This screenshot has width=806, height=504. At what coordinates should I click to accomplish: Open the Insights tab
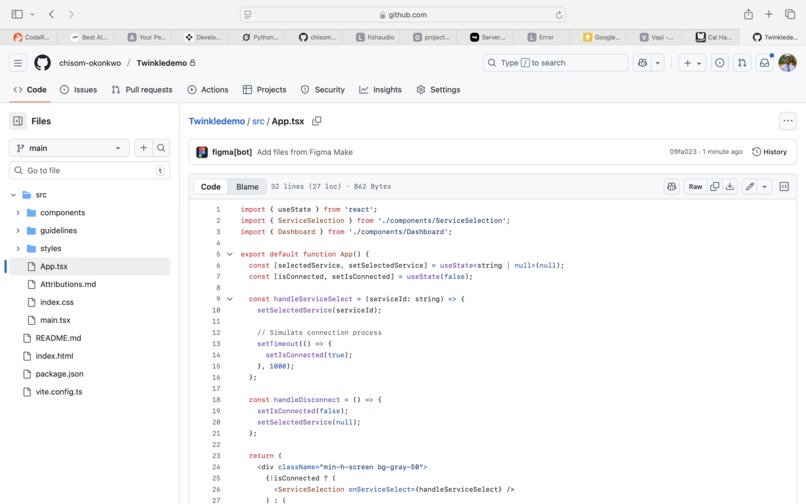tap(380, 89)
